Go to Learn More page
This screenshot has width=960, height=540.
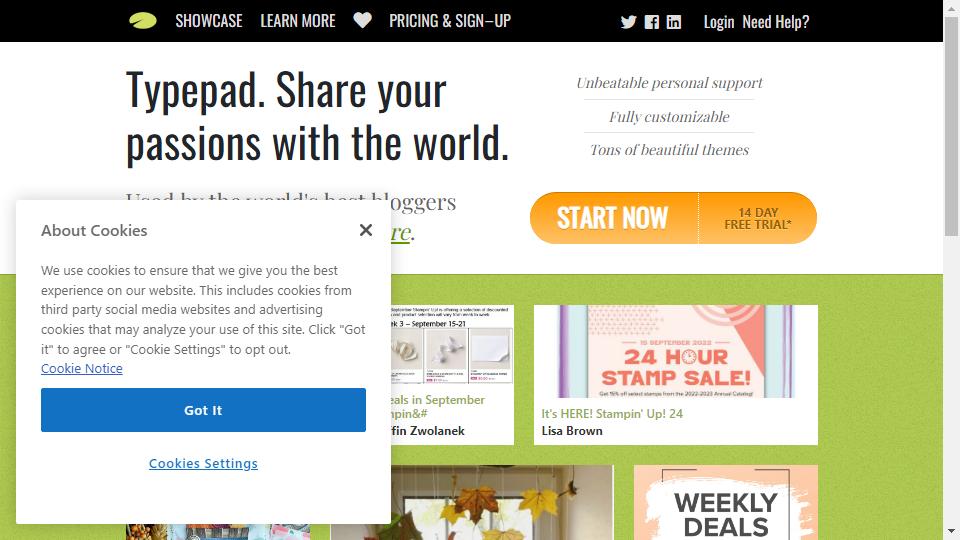tap(298, 21)
